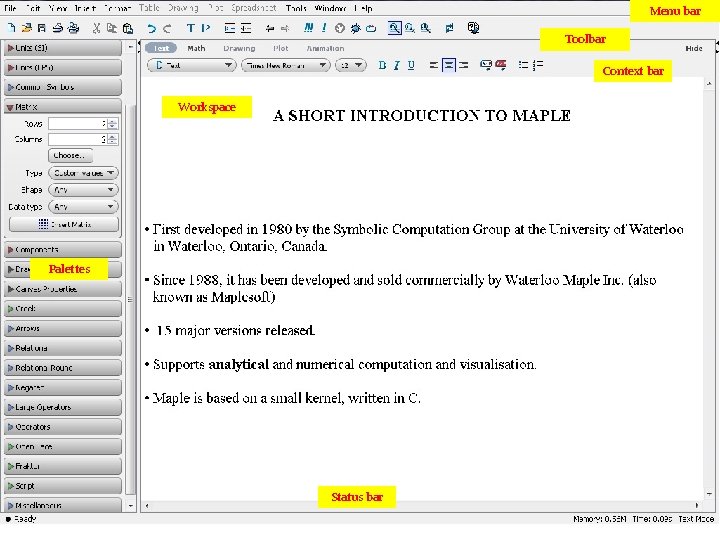This screenshot has height=540, width=720.
Task: Insert plain text with the T icon
Action: tap(190, 28)
